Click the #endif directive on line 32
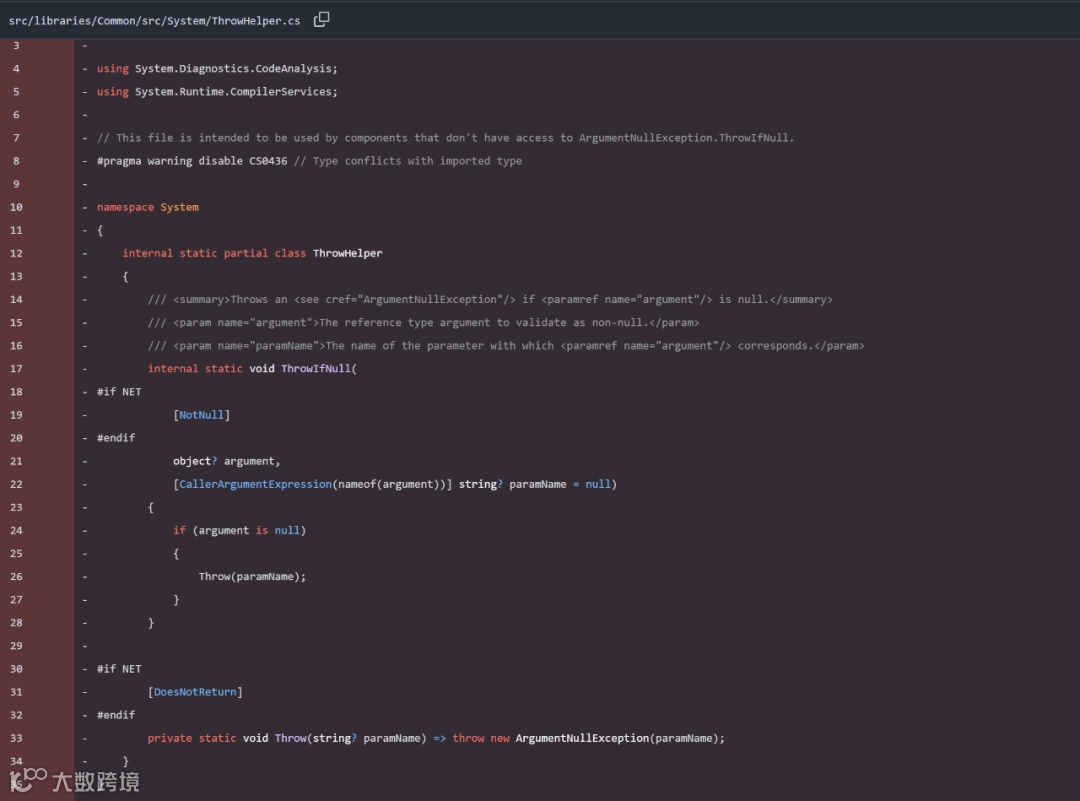This screenshot has width=1080, height=801. pos(116,715)
